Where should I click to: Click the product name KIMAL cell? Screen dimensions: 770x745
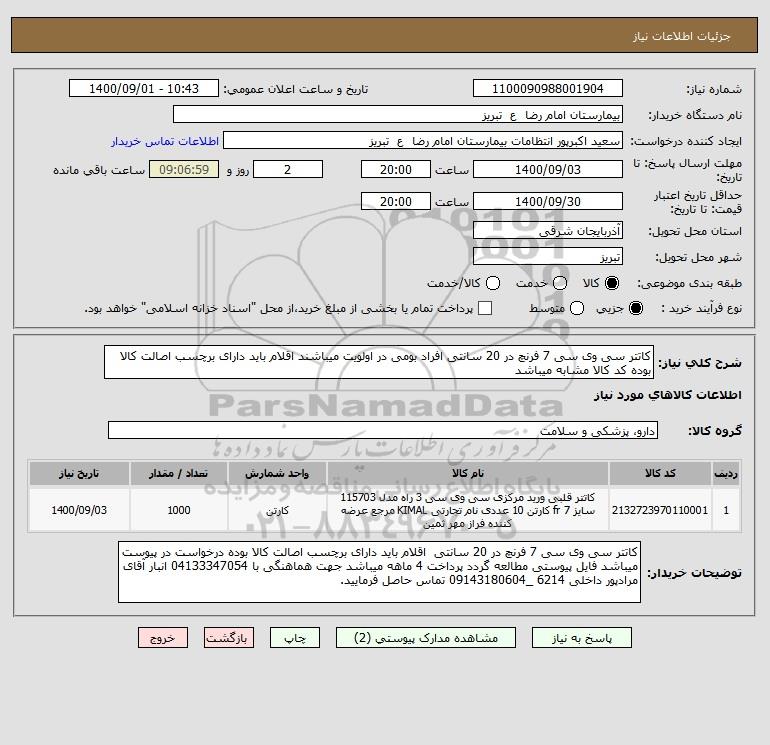[468, 510]
